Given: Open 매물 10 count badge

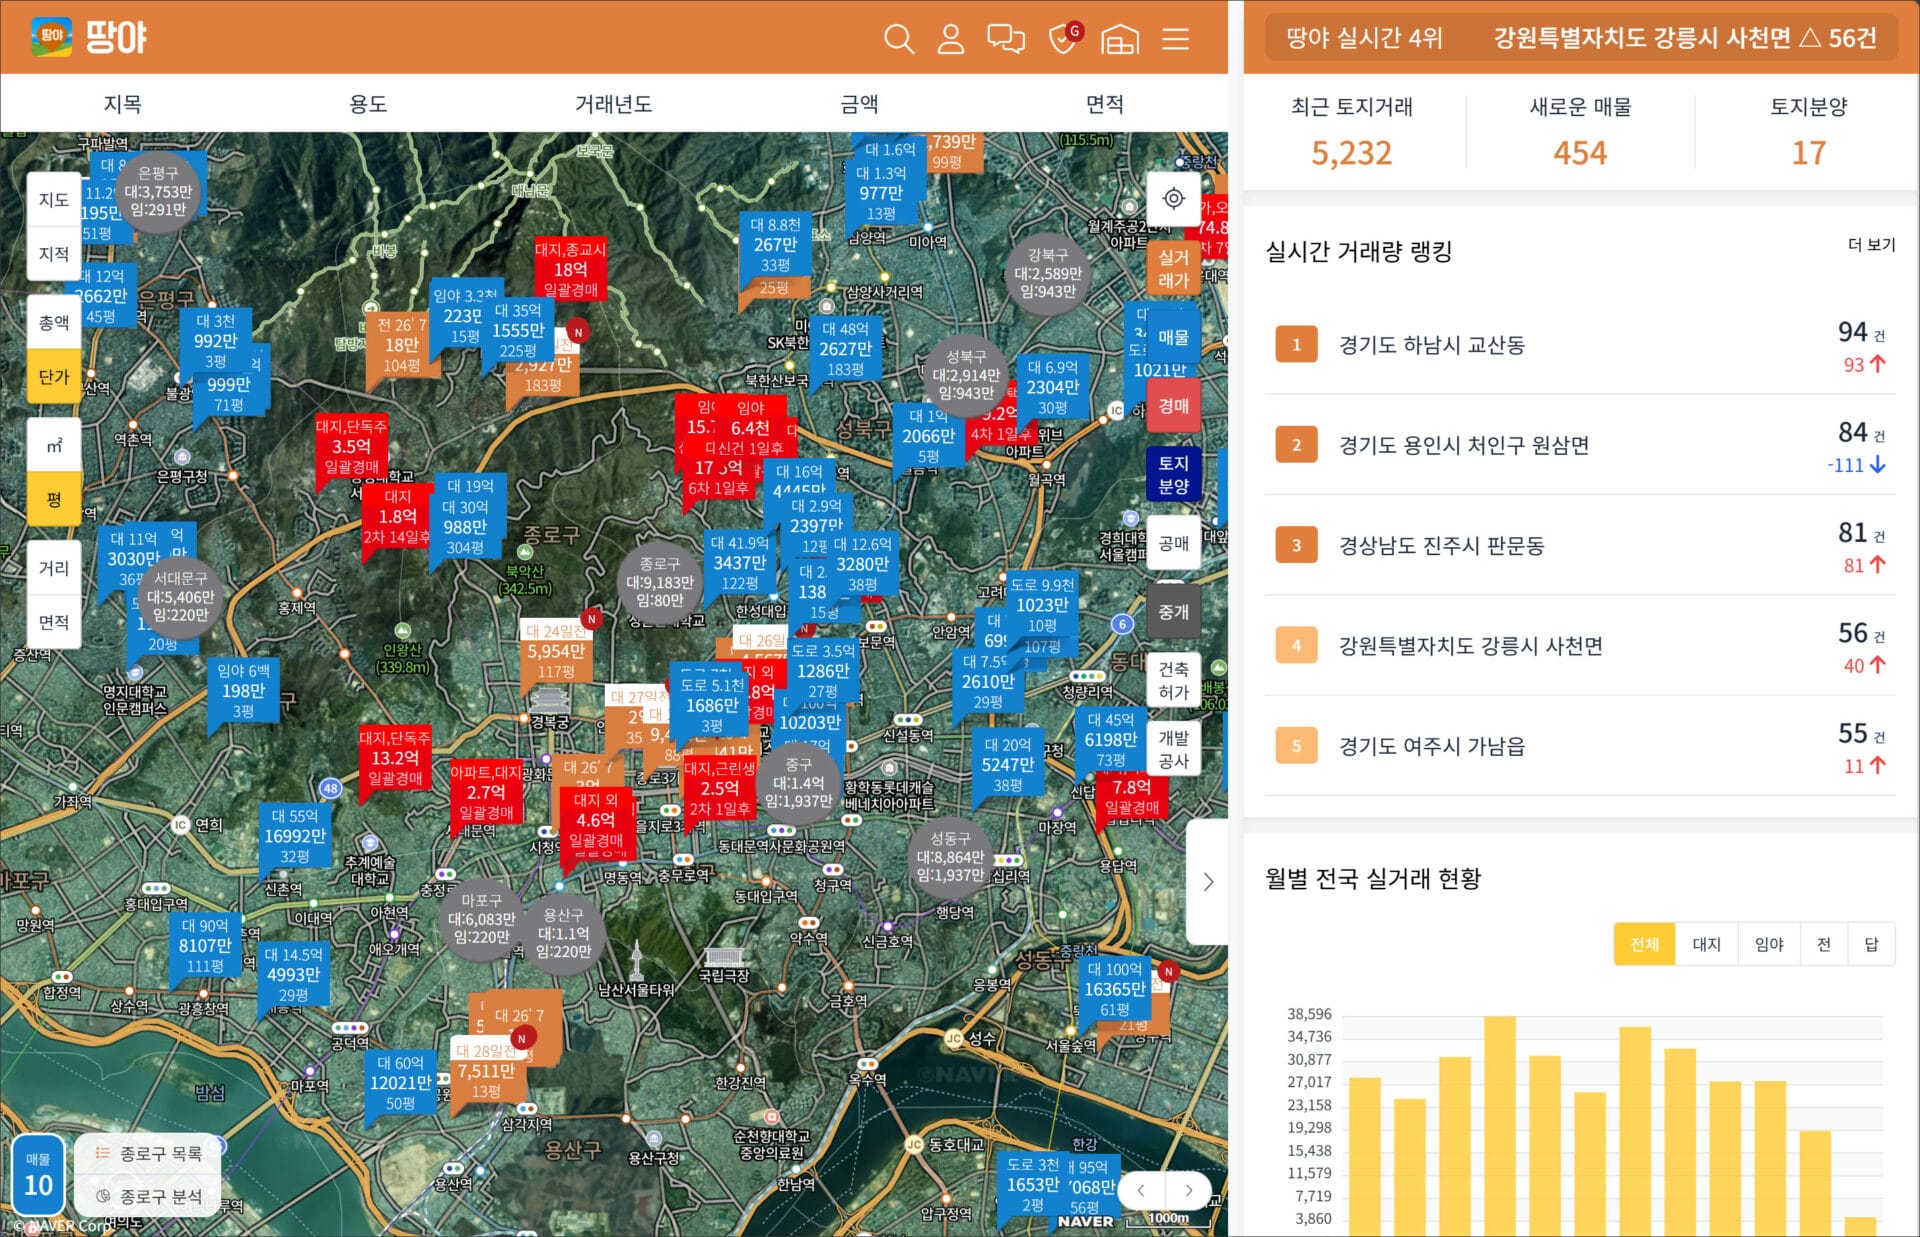Looking at the screenshot, I should point(38,1175).
